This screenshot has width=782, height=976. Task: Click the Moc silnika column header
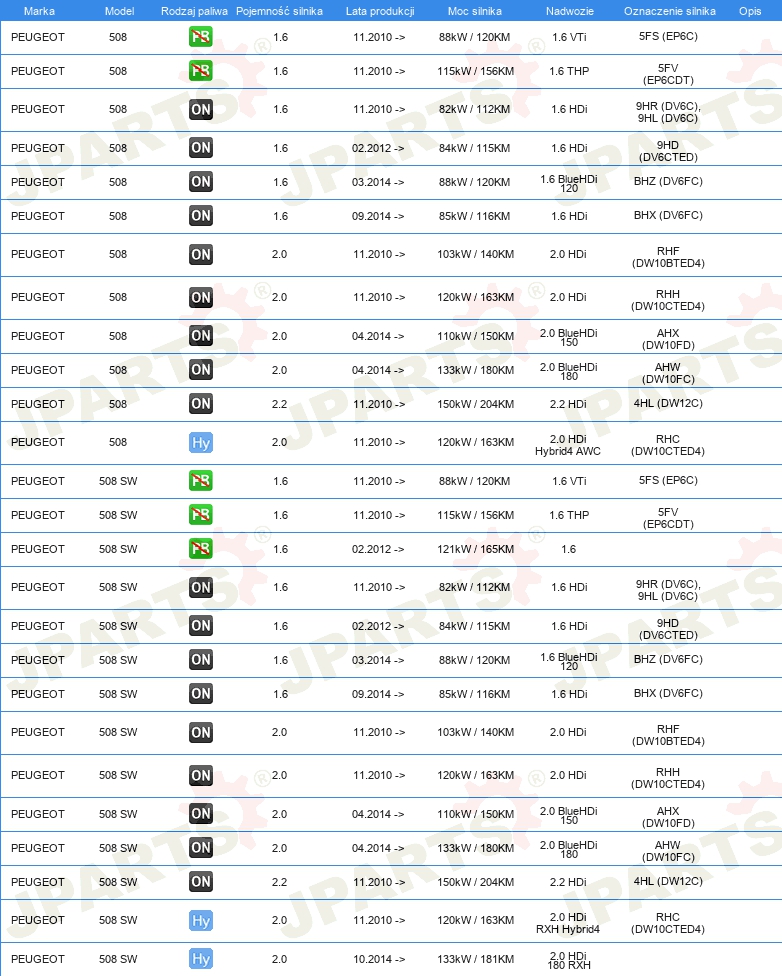coord(474,11)
